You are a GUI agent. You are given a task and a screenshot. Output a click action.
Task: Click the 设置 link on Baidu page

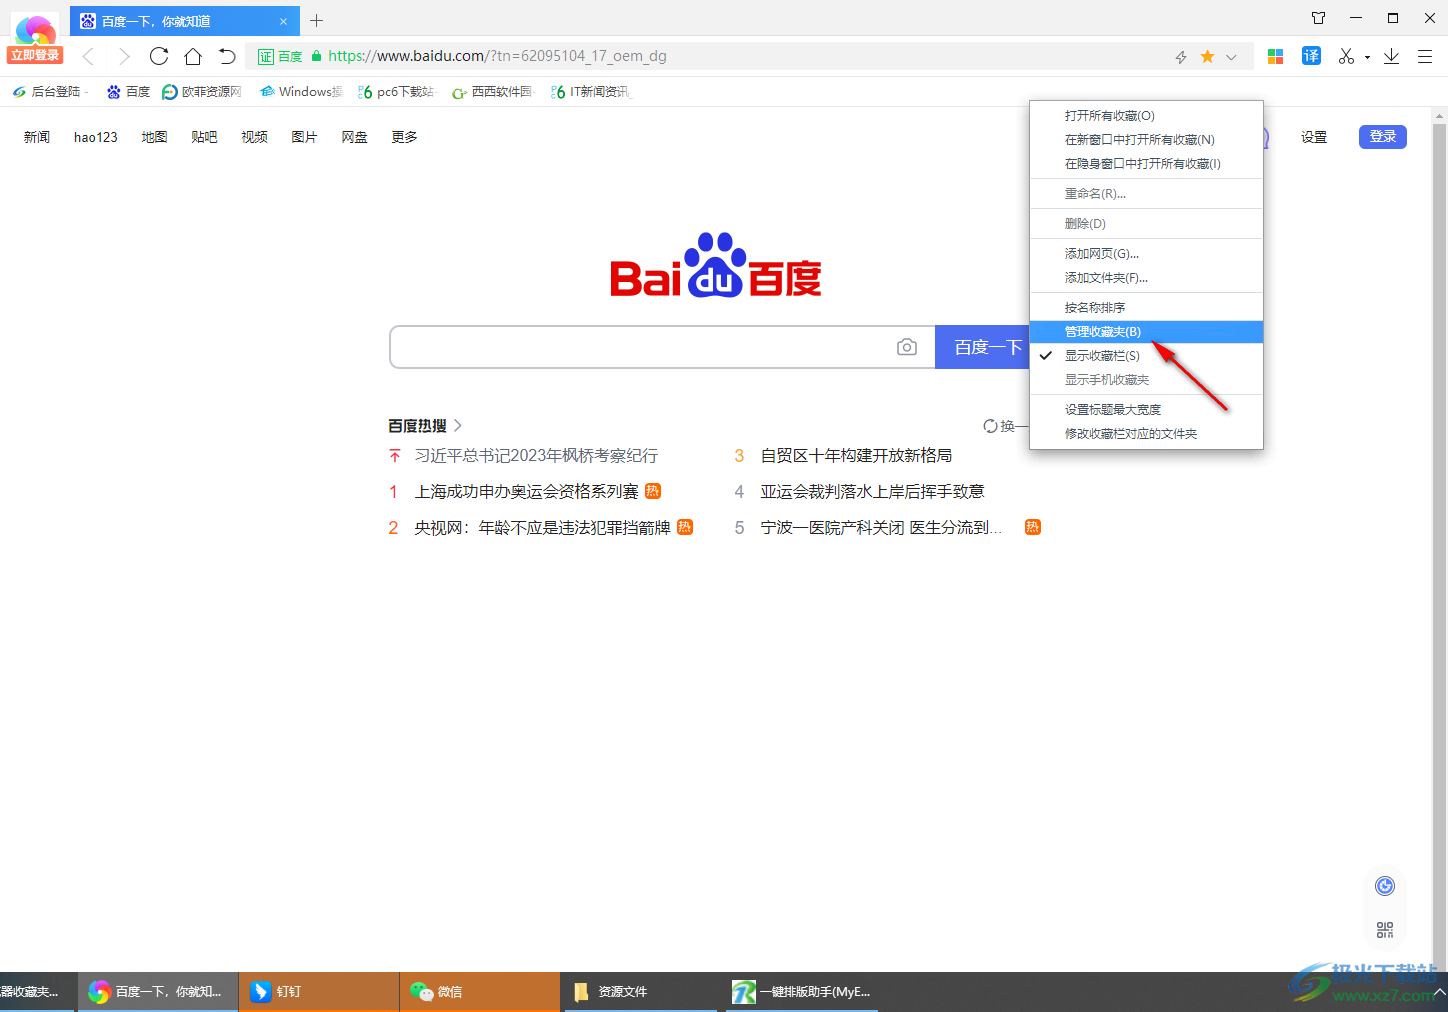click(x=1314, y=137)
